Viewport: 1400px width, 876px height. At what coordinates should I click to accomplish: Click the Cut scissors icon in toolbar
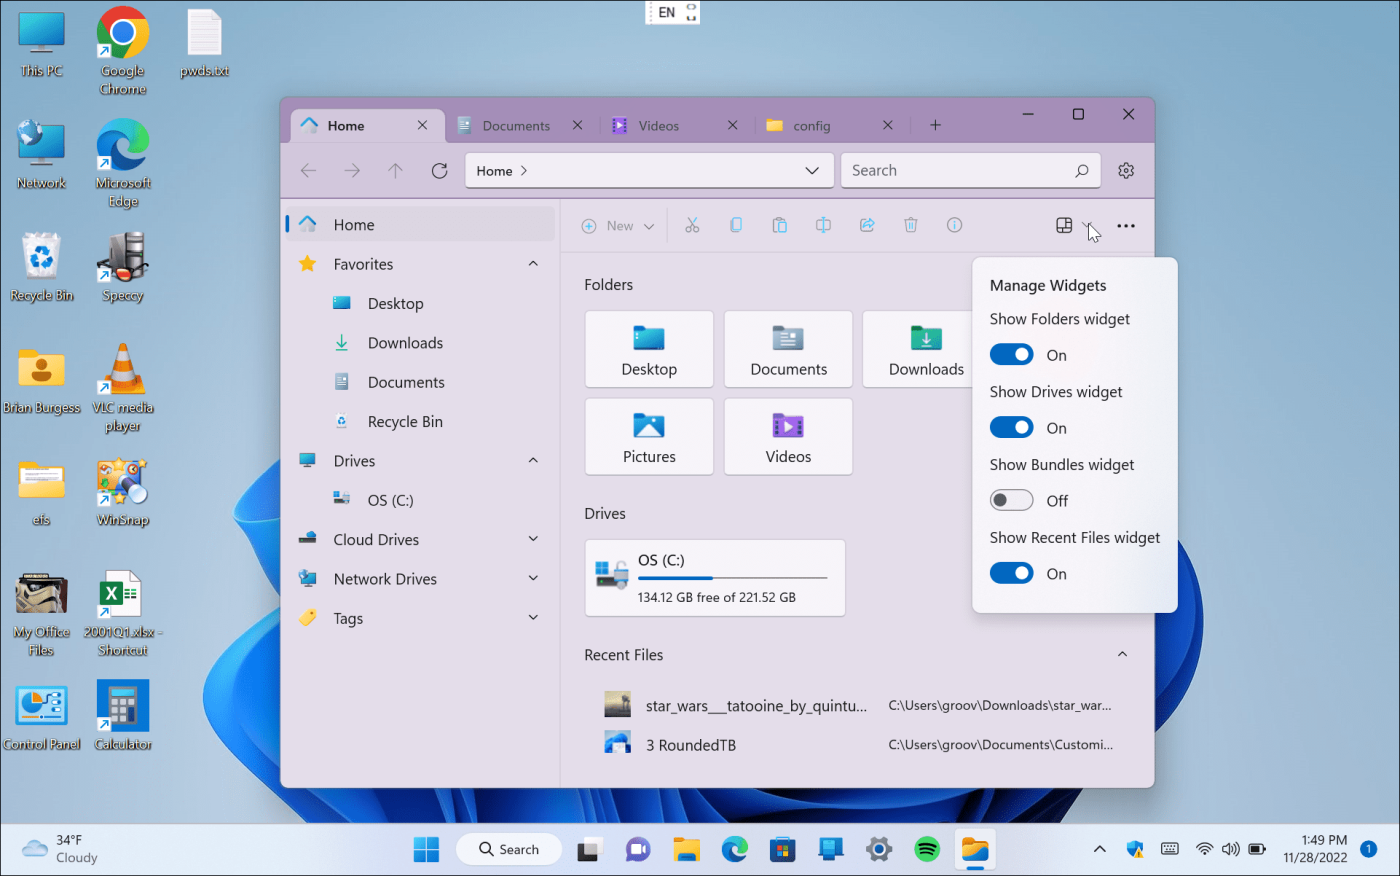click(x=692, y=226)
